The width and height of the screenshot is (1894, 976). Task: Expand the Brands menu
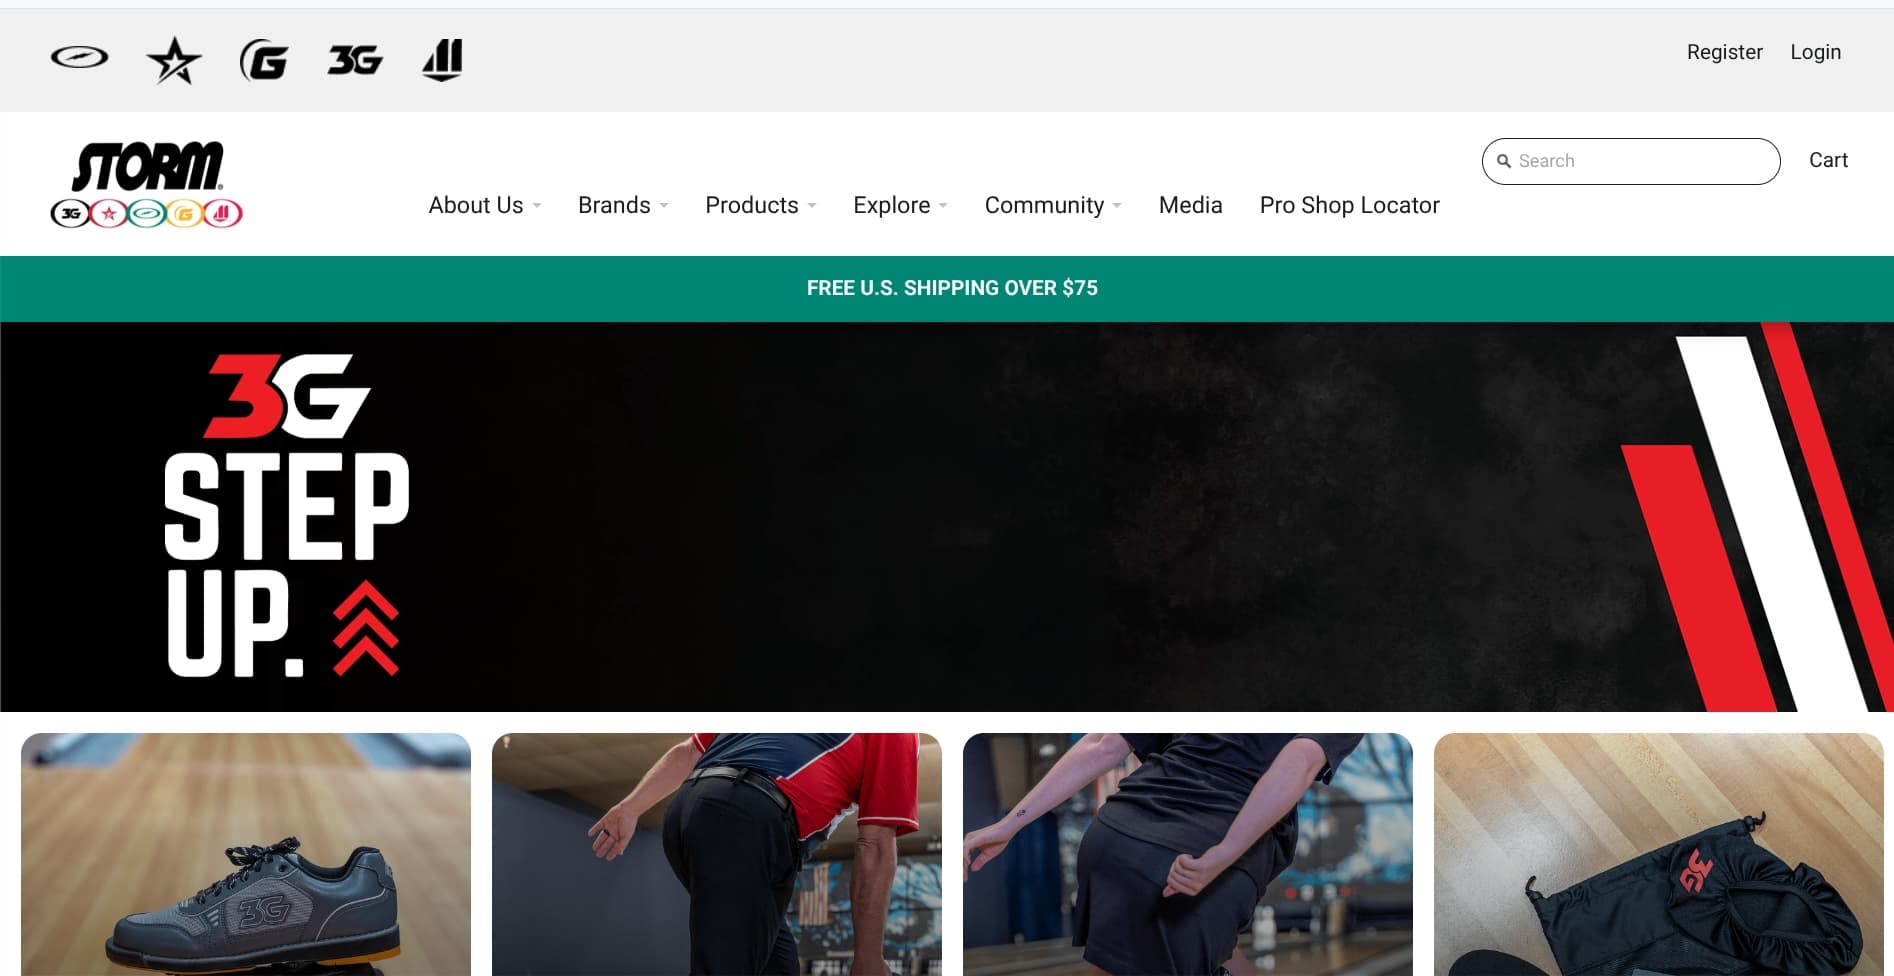623,205
